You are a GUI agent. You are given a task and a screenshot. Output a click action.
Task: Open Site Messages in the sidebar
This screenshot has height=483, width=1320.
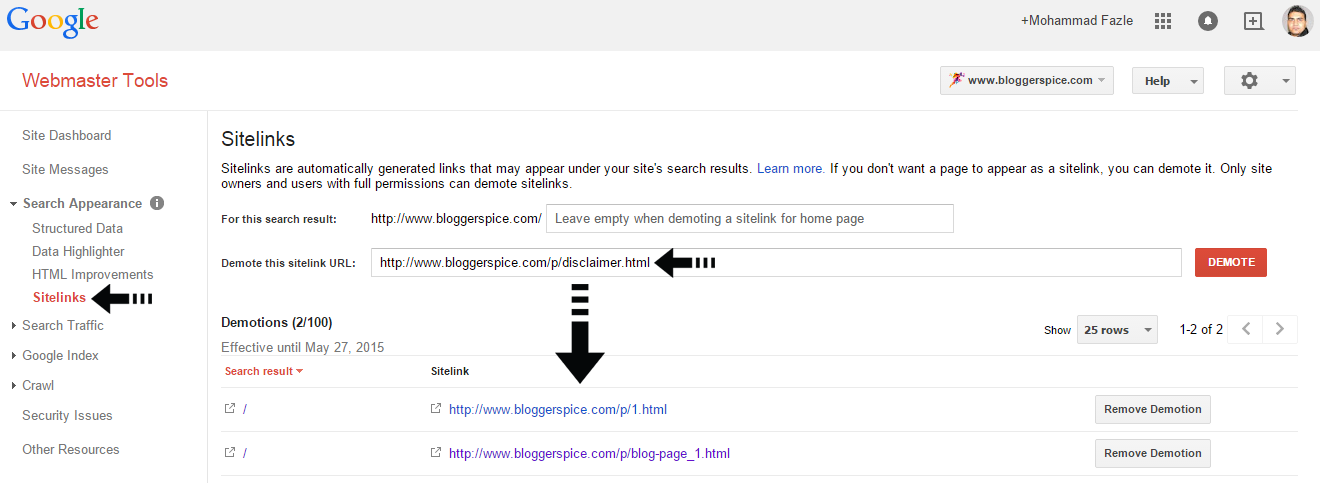(x=65, y=169)
